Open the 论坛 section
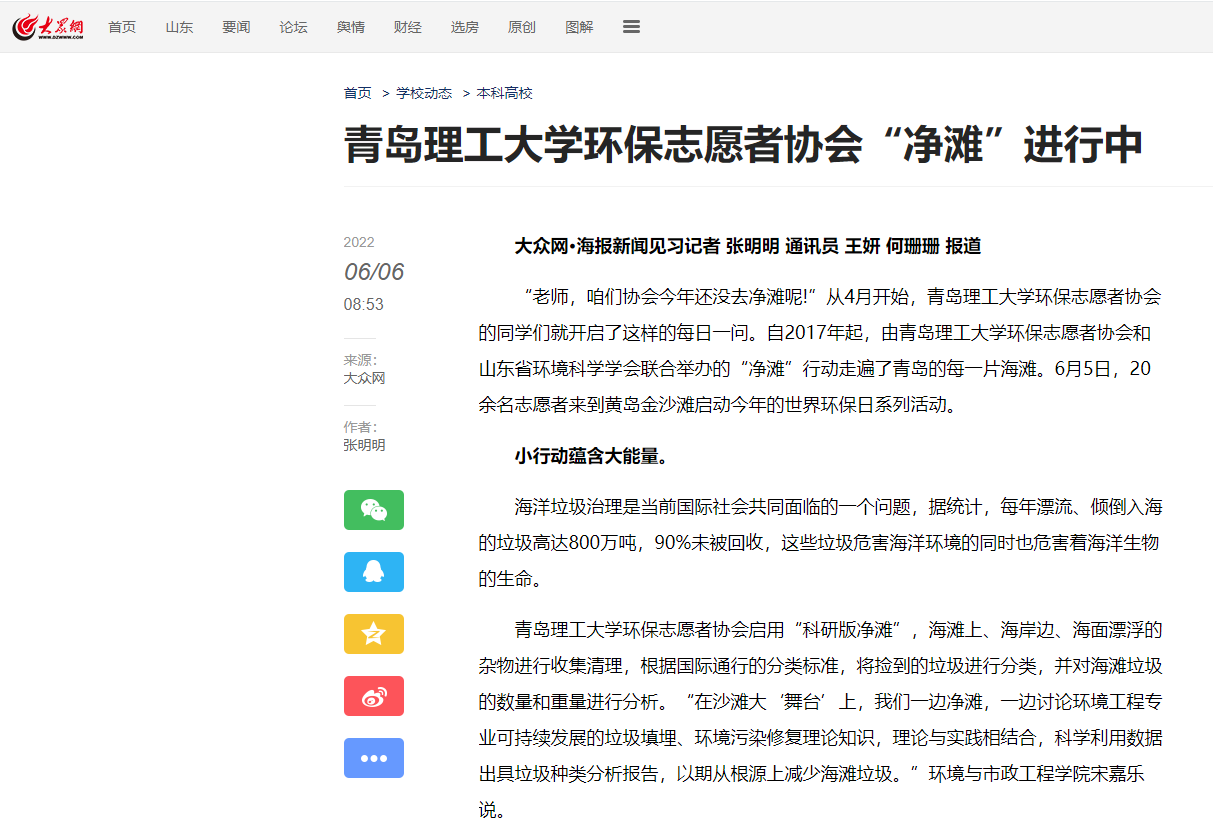The width and height of the screenshot is (1213, 824). pyautogui.click(x=293, y=27)
